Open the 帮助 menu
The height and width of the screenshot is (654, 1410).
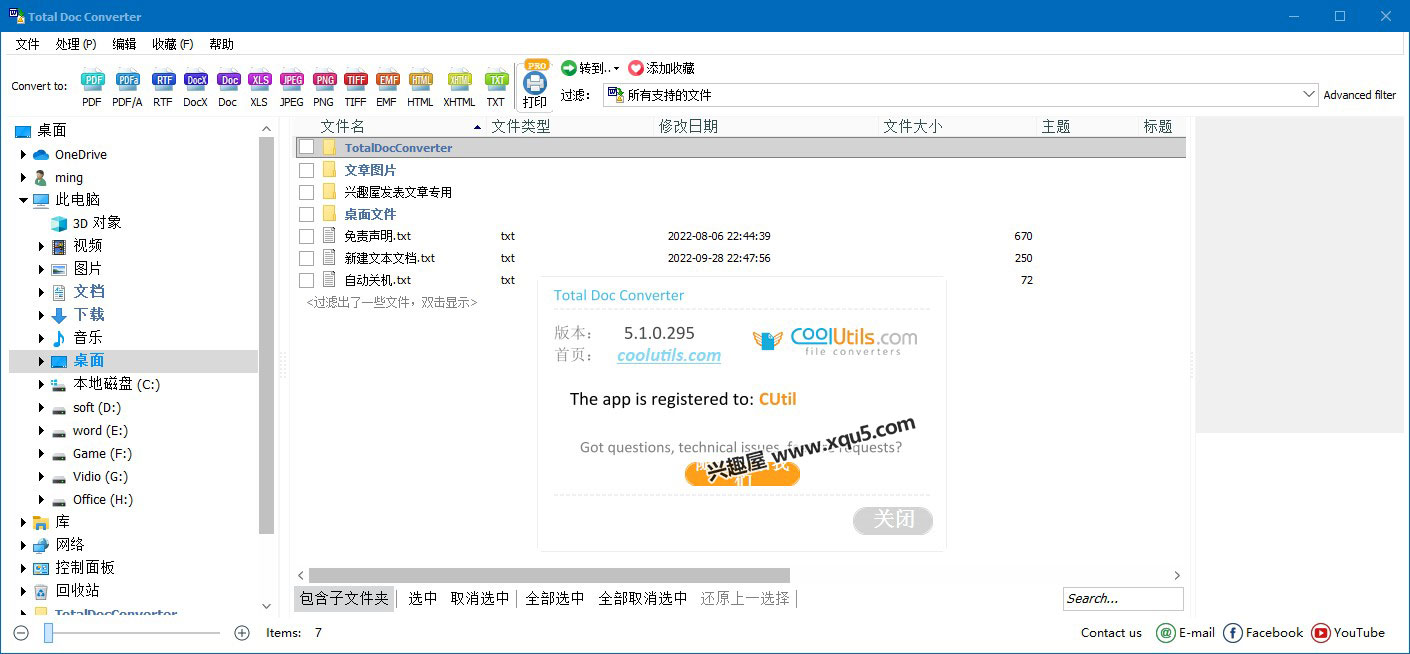coord(221,44)
